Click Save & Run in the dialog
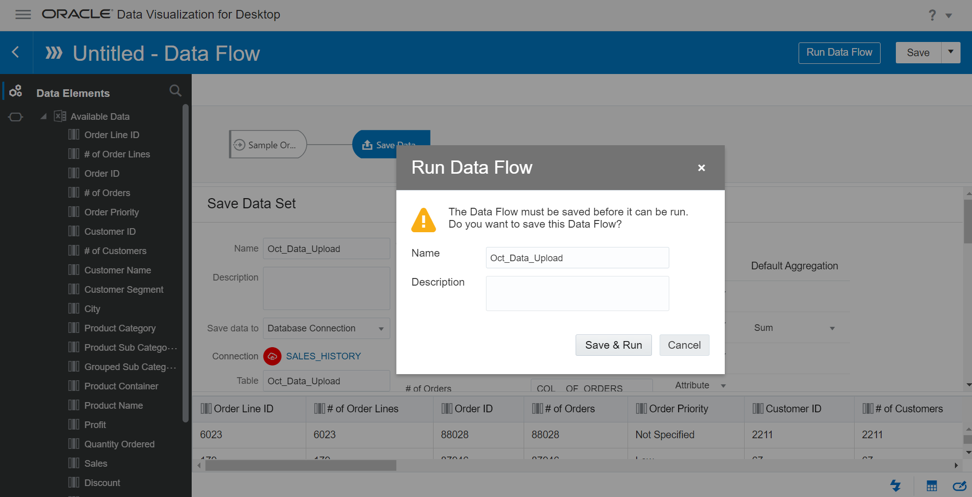Screen dimensions: 972x497 [613, 345]
